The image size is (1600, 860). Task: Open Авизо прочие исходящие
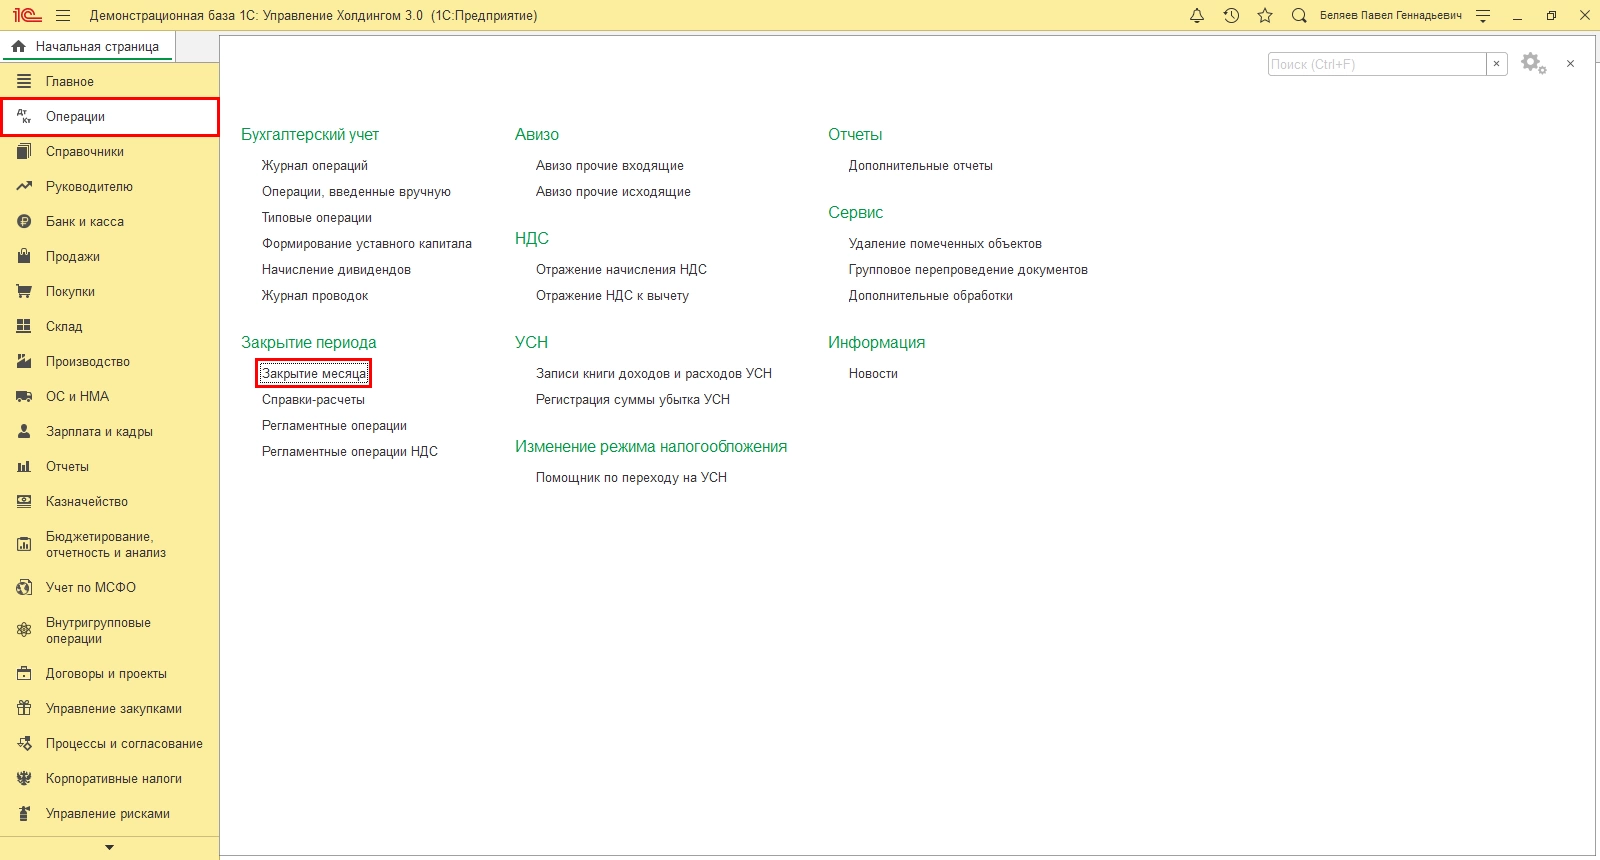pyautogui.click(x=613, y=192)
